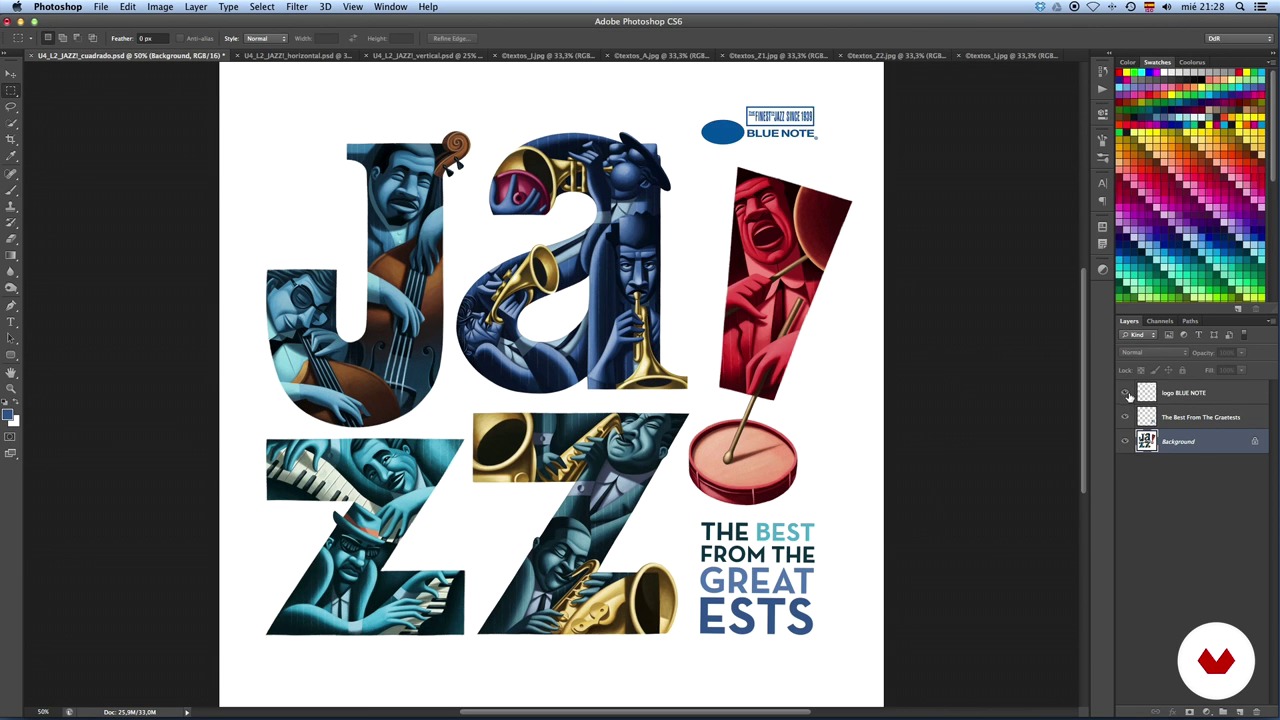The height and width of the screenshot is (720, 1280).
Task: Click the Feather input field
Action: (152, 38)
